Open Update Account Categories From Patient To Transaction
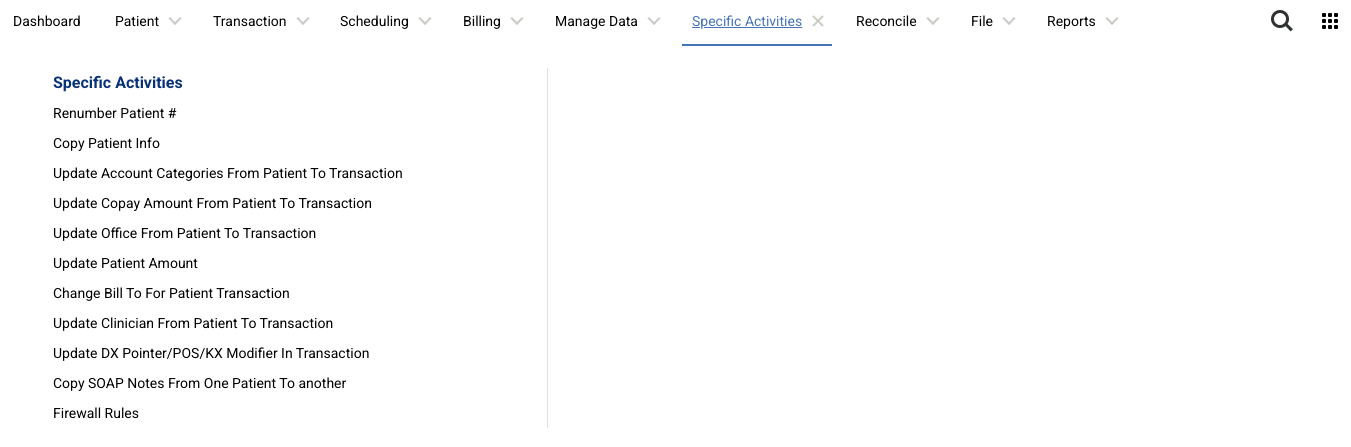This screenshot has width=1351, height=447. pyautogui.click(x=228, y=173)
